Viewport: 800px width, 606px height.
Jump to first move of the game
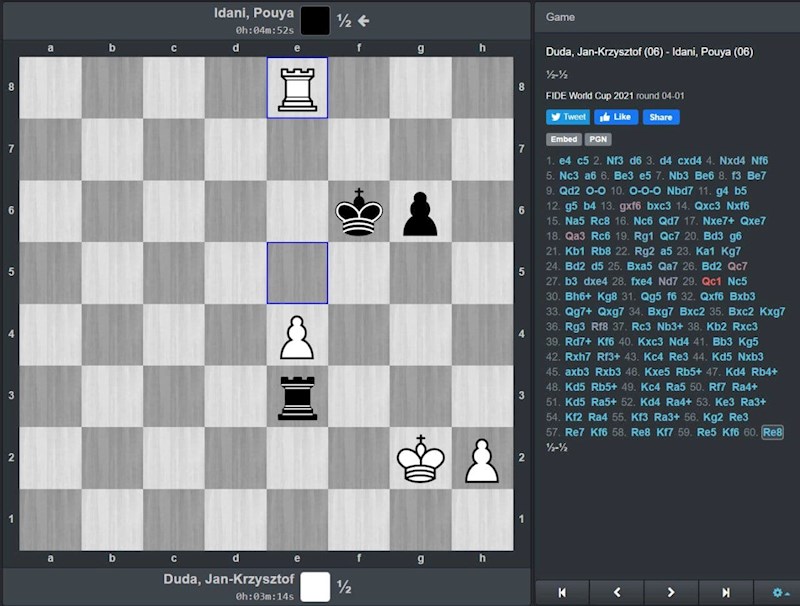562,592
